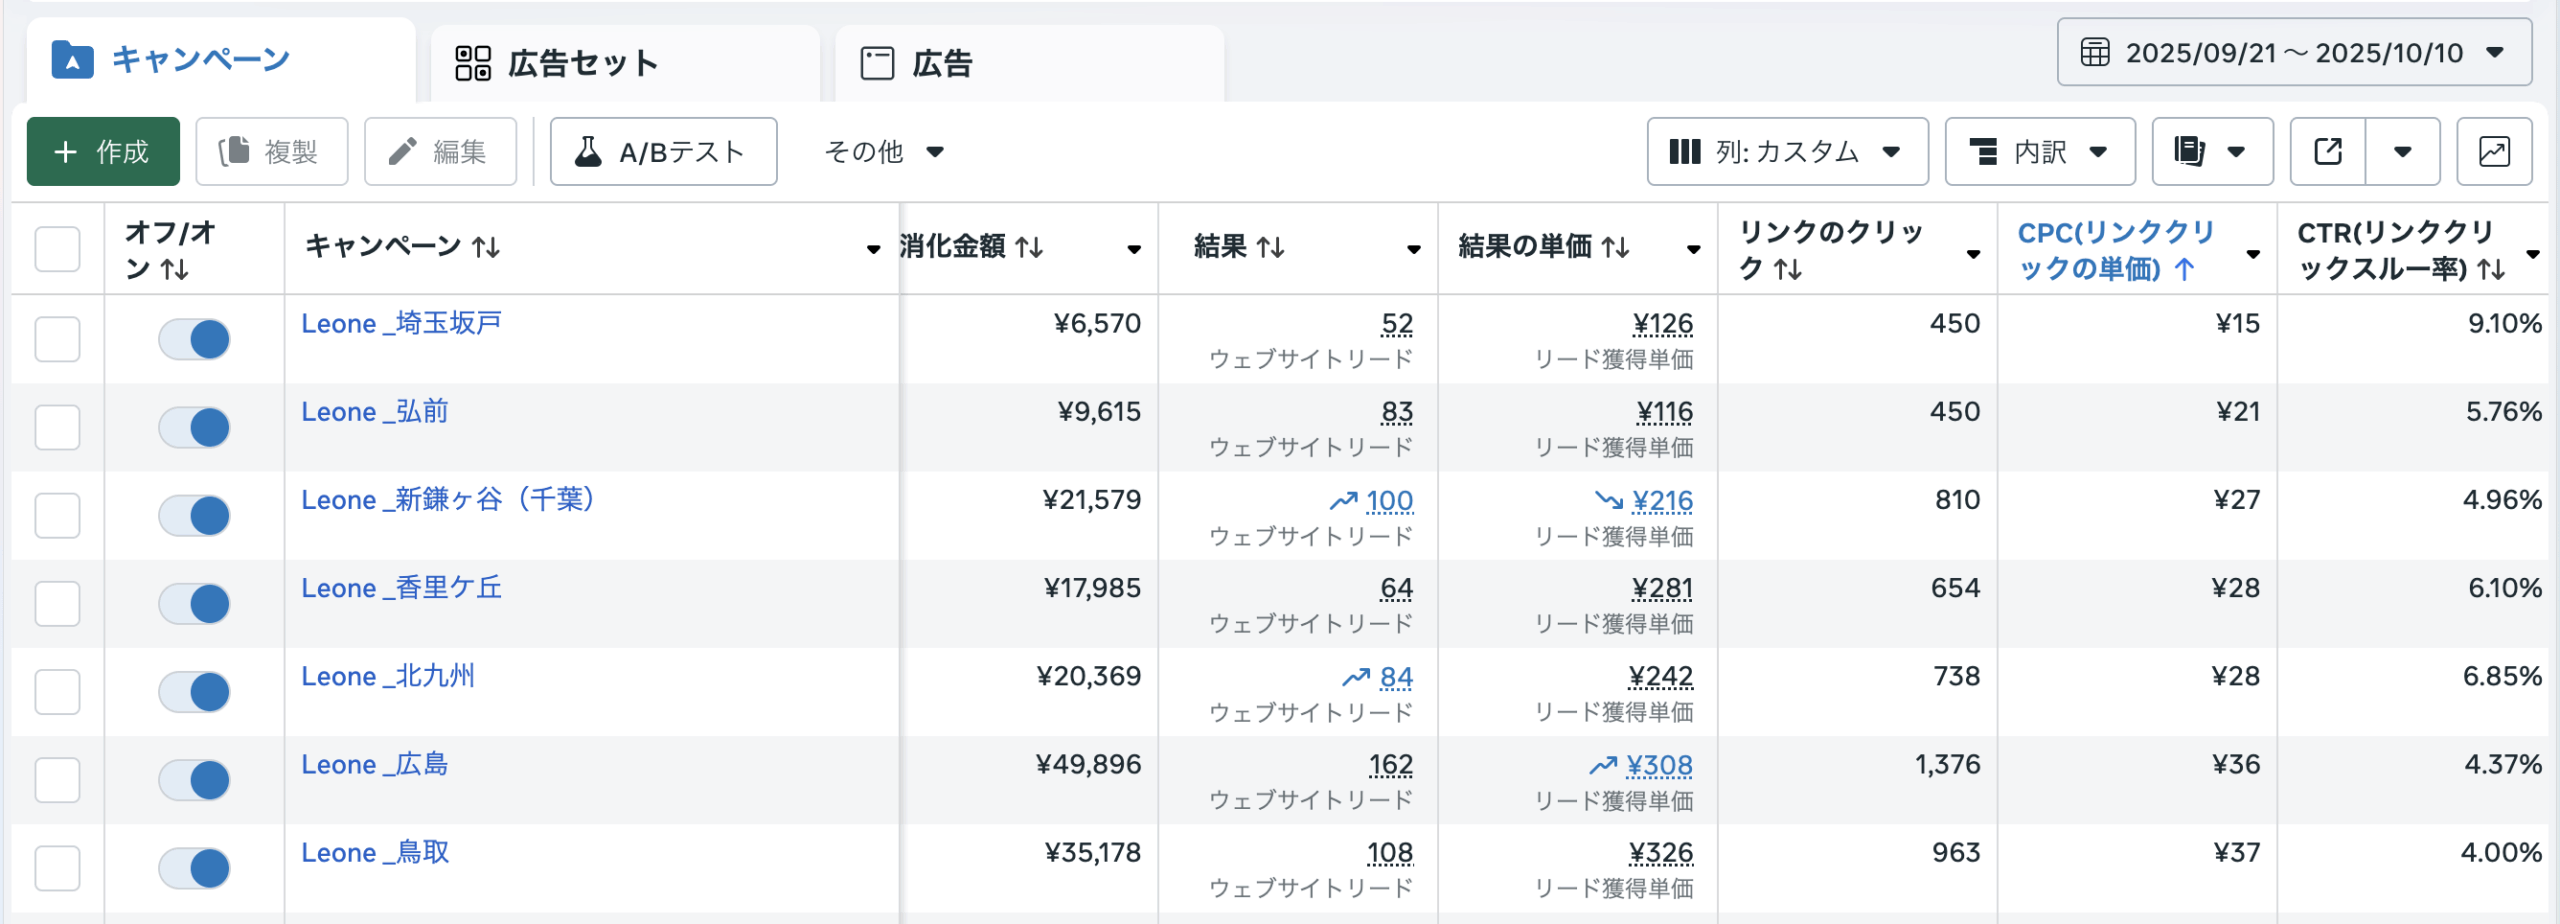The height and width of the screenshot is (924, 2560).
Task: Check the select-all header checkbox
Action: pyautogui.click(x=57, y=248)
